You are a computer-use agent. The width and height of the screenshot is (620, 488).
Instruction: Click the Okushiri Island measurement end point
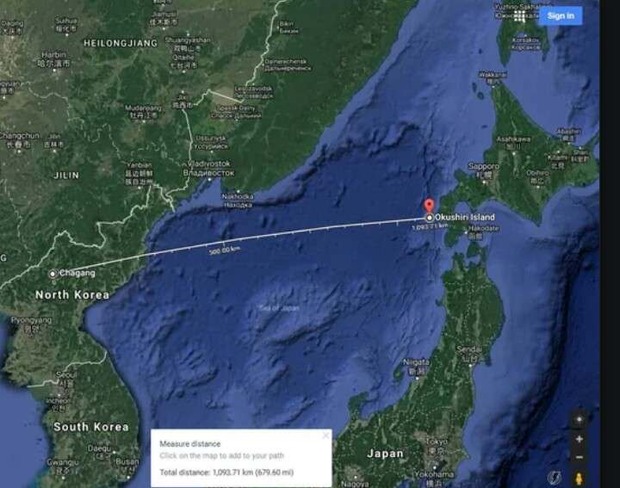429,218
